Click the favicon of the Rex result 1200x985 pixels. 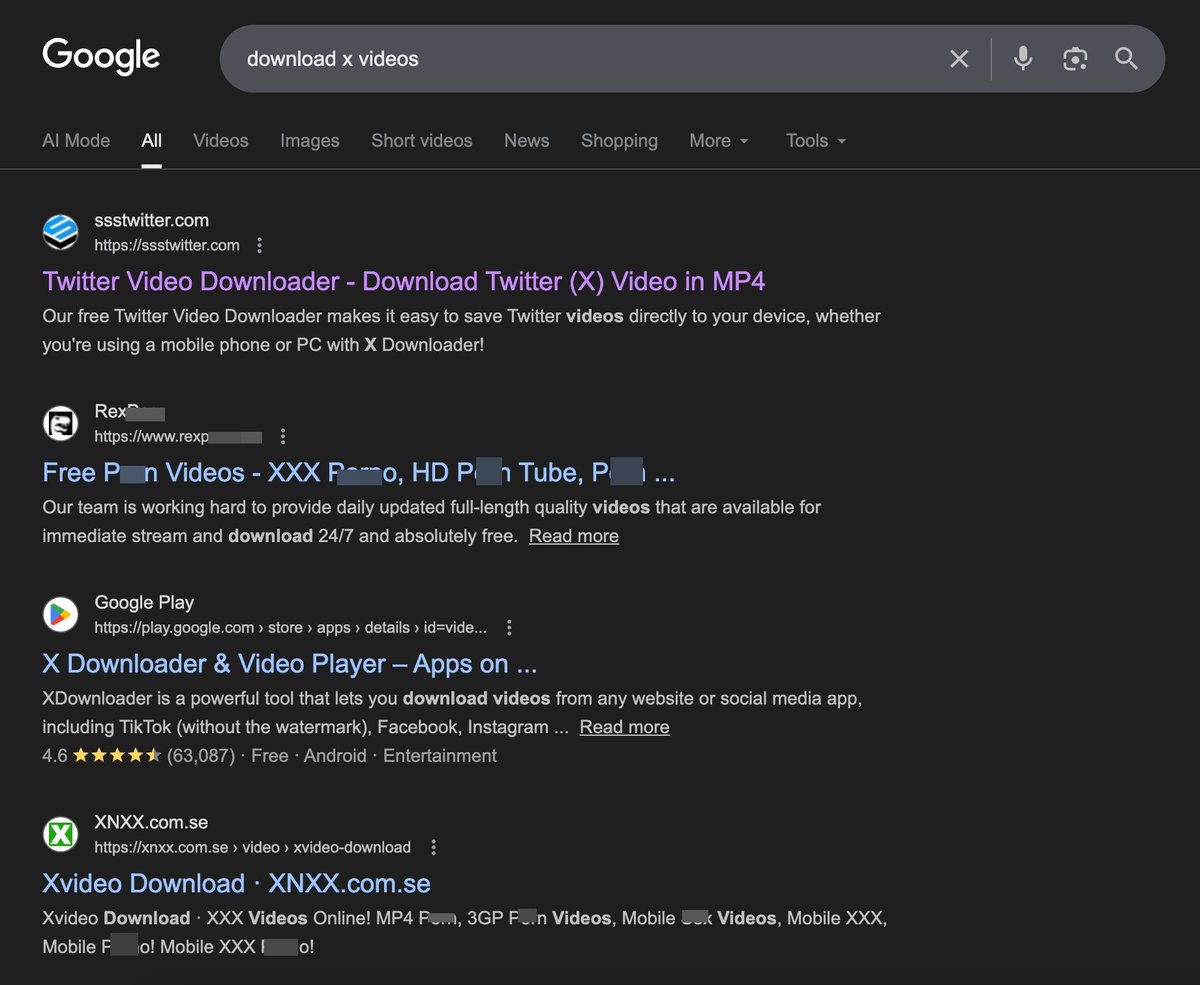click(x=60, y=423)
